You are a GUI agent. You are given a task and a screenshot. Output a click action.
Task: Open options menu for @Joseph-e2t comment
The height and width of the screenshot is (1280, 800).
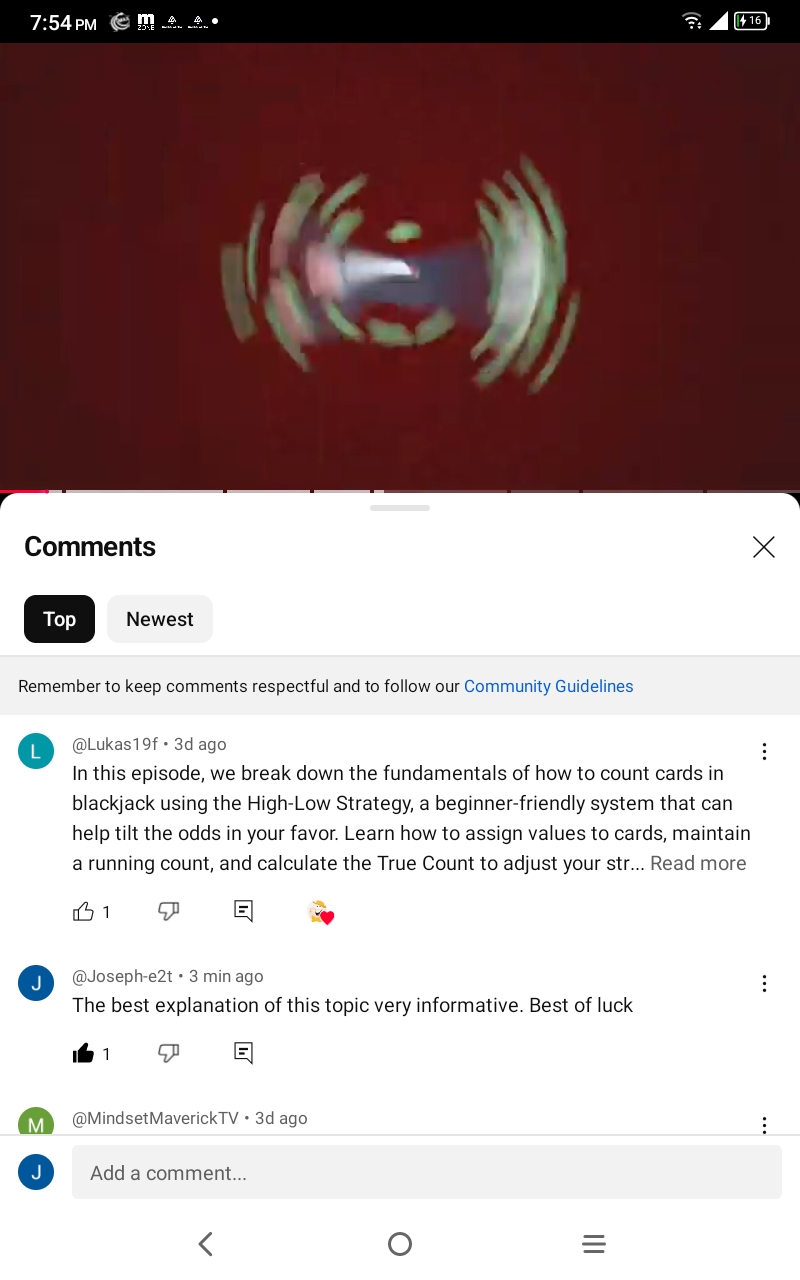(764, 983)
